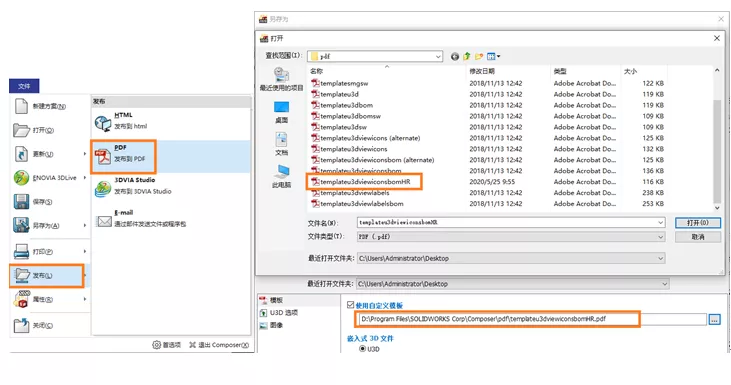Click the E-mail envelope icon
Image resolution: width=731 pixels, height=385 pixels.
(104, 221)
